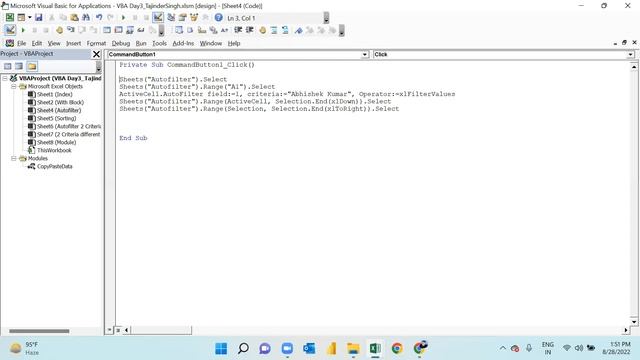
Task: Open the Edit menu
Action: click(37, 43)
